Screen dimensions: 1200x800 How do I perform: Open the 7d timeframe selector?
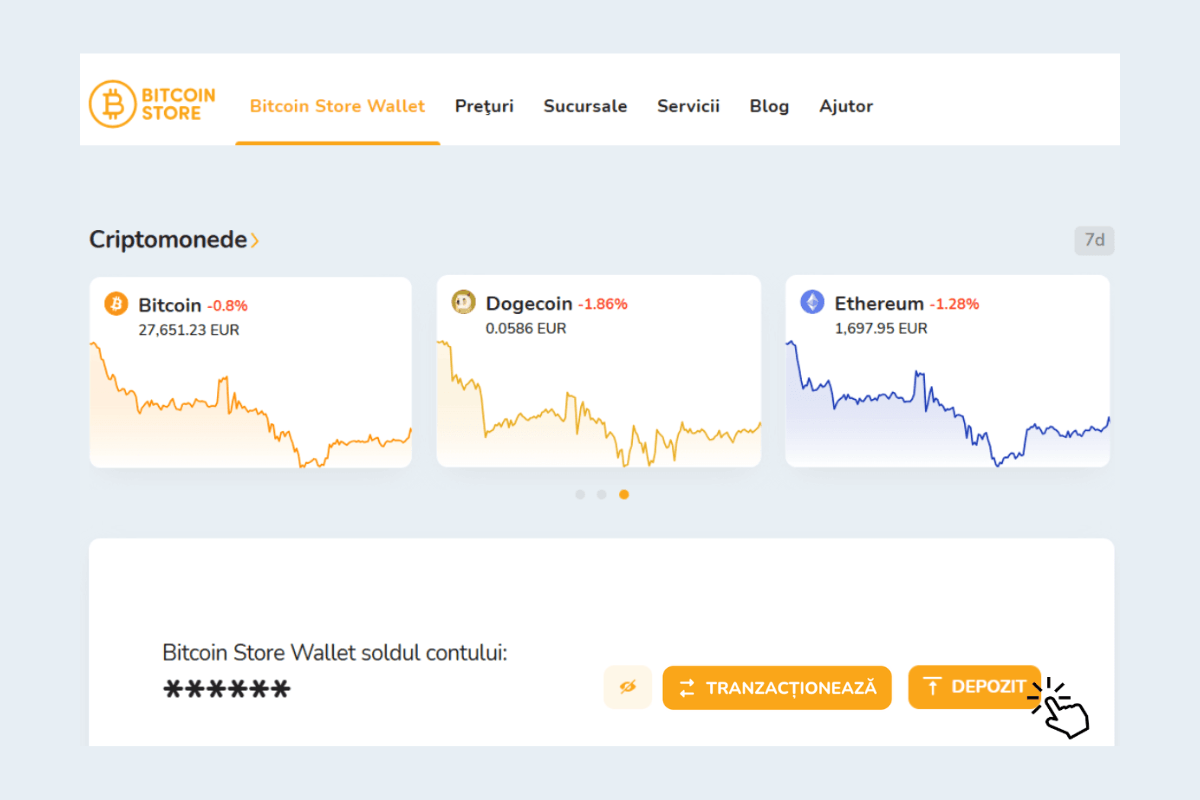click(1094, 240)
